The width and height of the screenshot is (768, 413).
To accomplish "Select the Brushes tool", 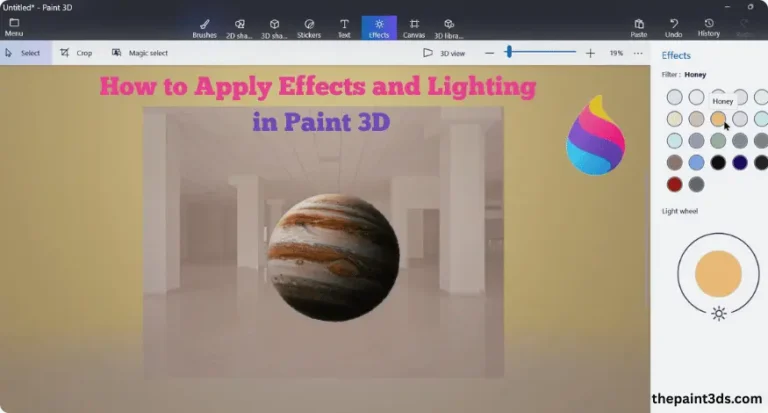I will (x=204, y=28).
